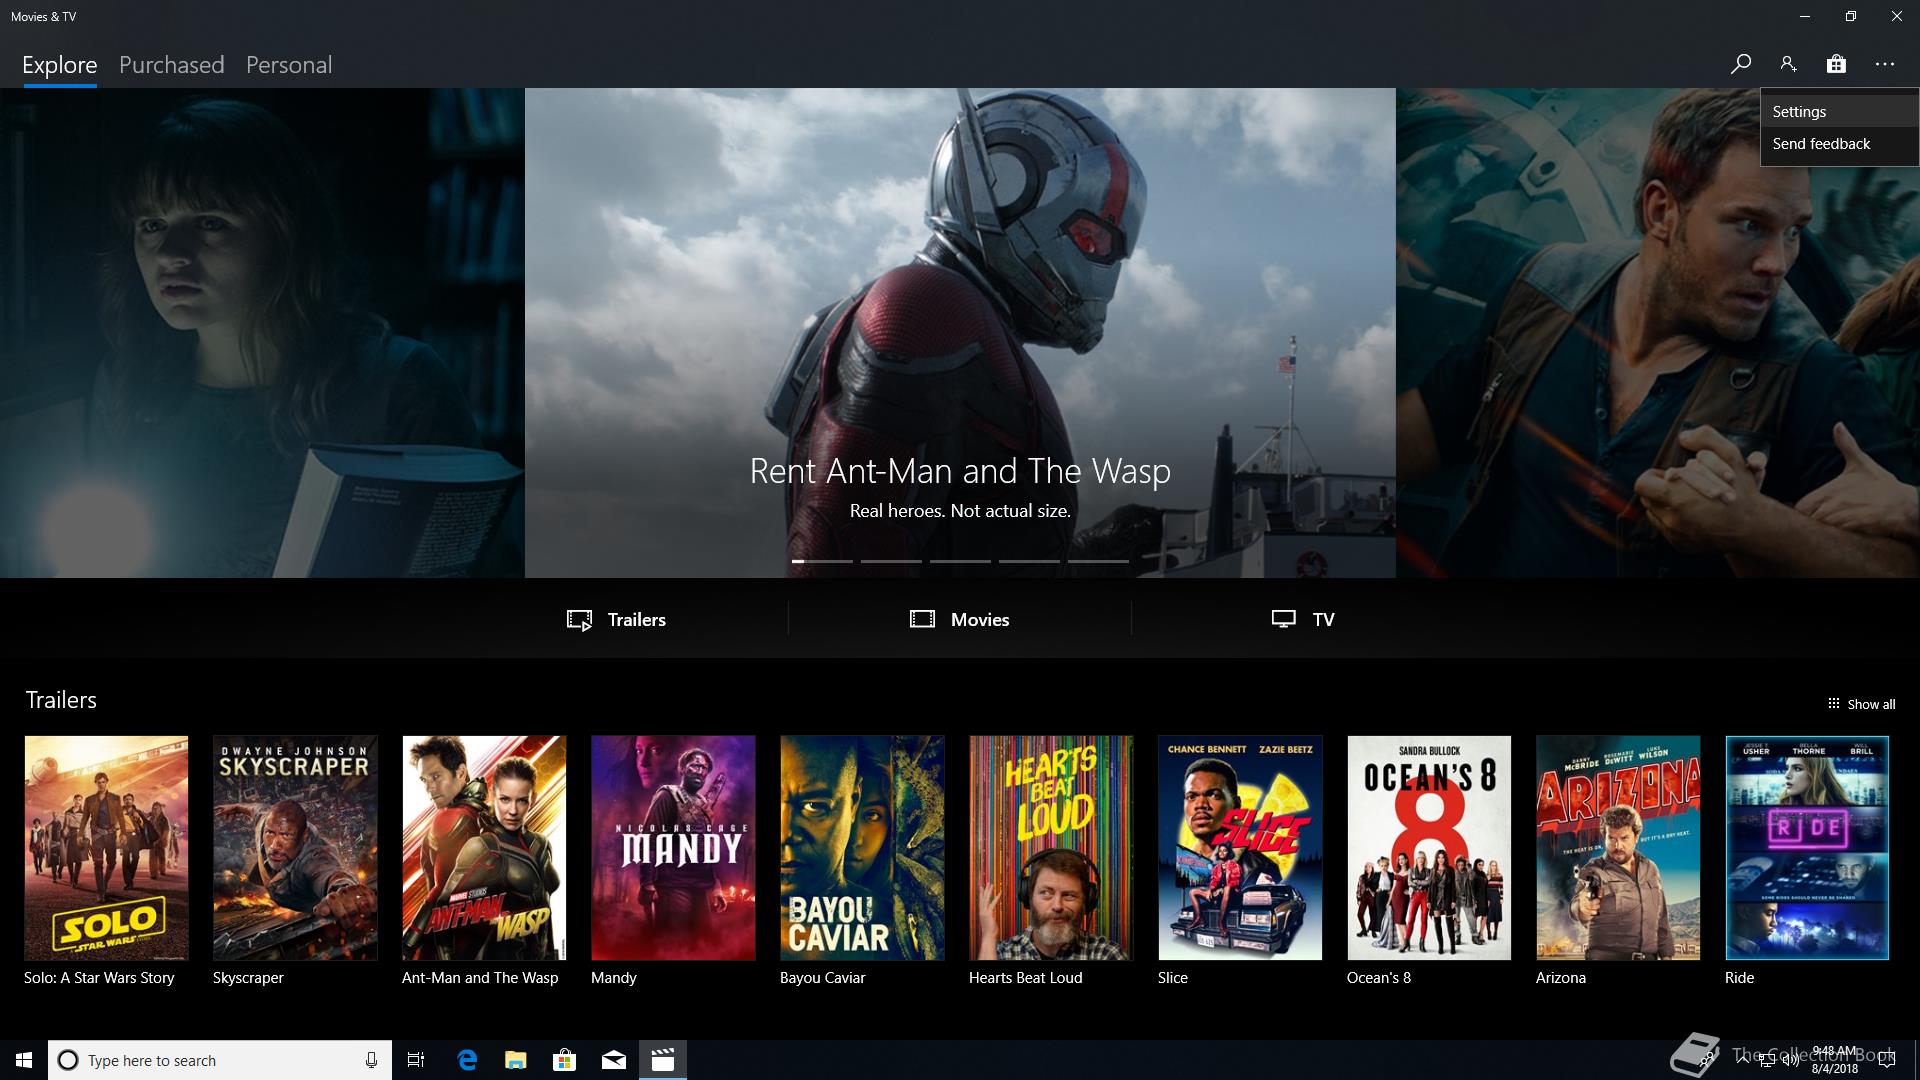Image resolution: width=1920 pixels, height=1080 pixels.
Task: Click Show all for Trailers
Action: point(1861,704)
